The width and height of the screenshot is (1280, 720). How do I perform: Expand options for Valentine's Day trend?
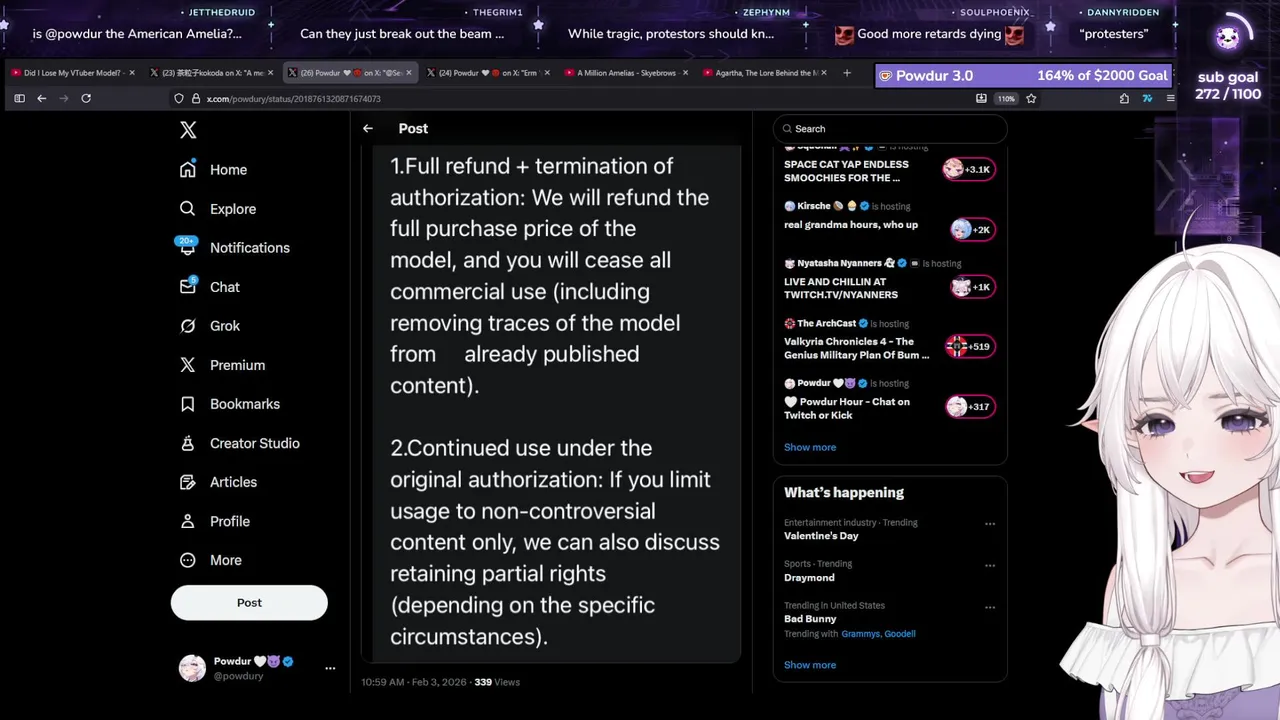[x=990, y=524]
